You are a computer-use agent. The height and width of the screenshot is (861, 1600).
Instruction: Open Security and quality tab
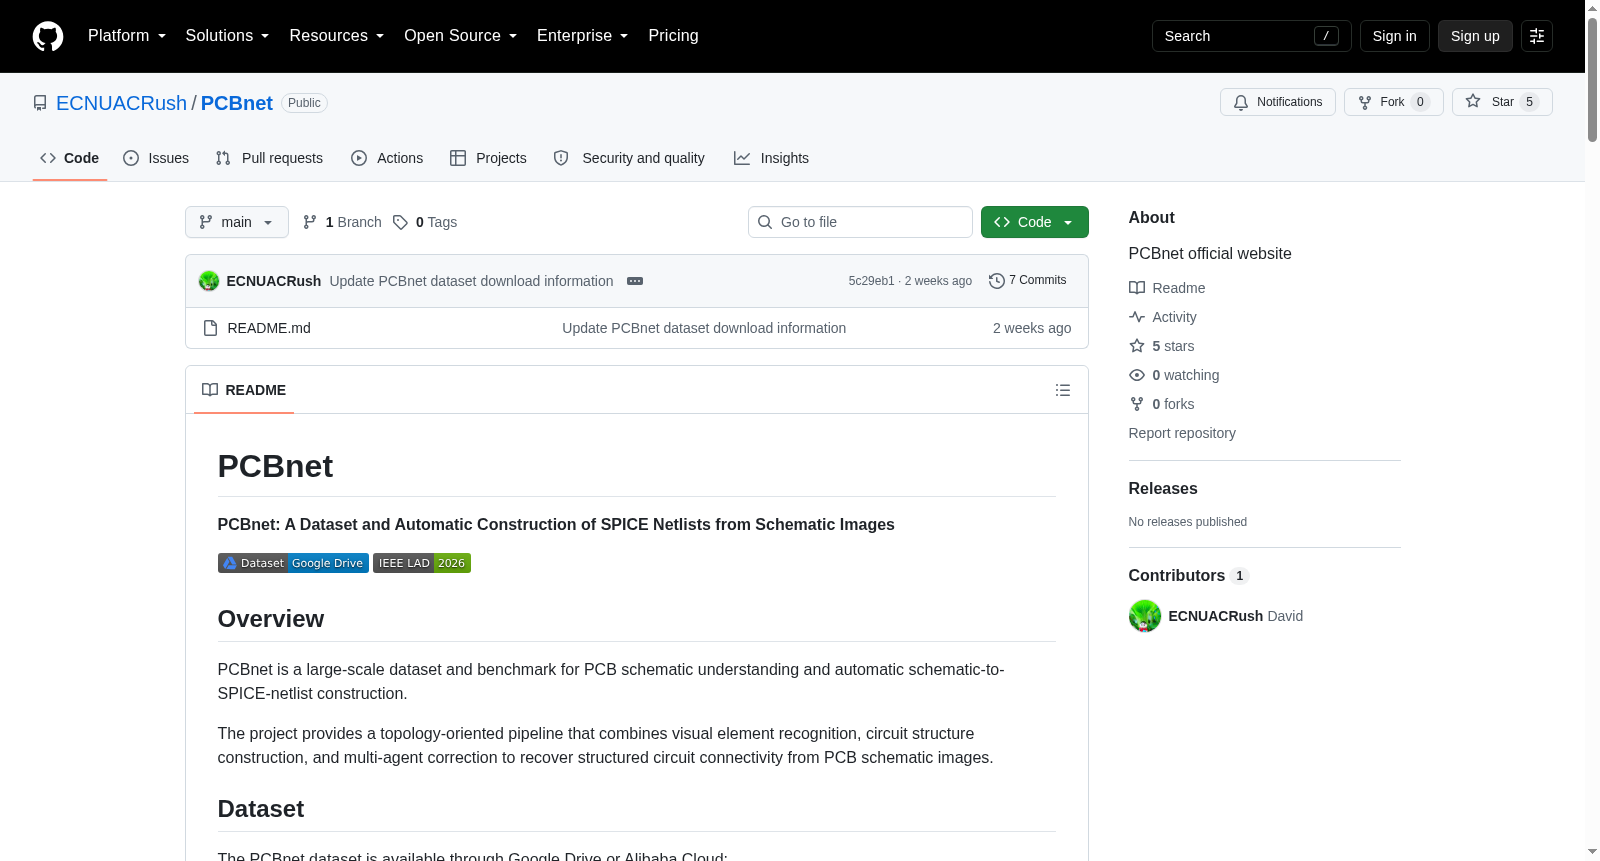point(629,158)
